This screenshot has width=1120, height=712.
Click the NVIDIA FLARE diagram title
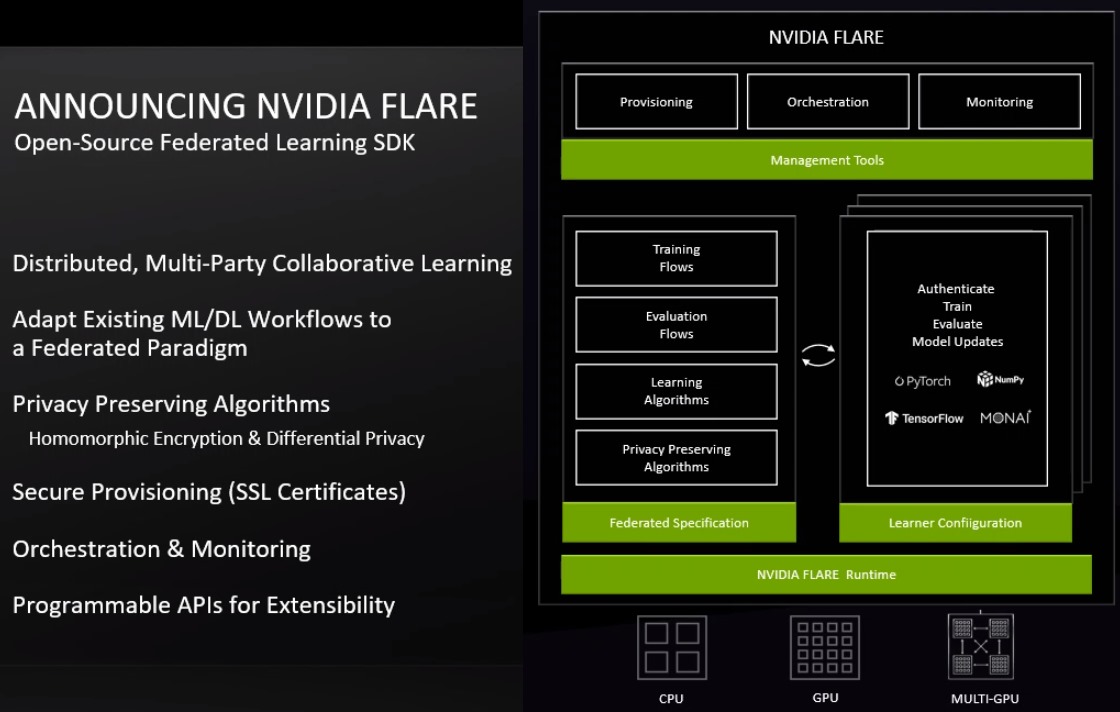(826, 37)
